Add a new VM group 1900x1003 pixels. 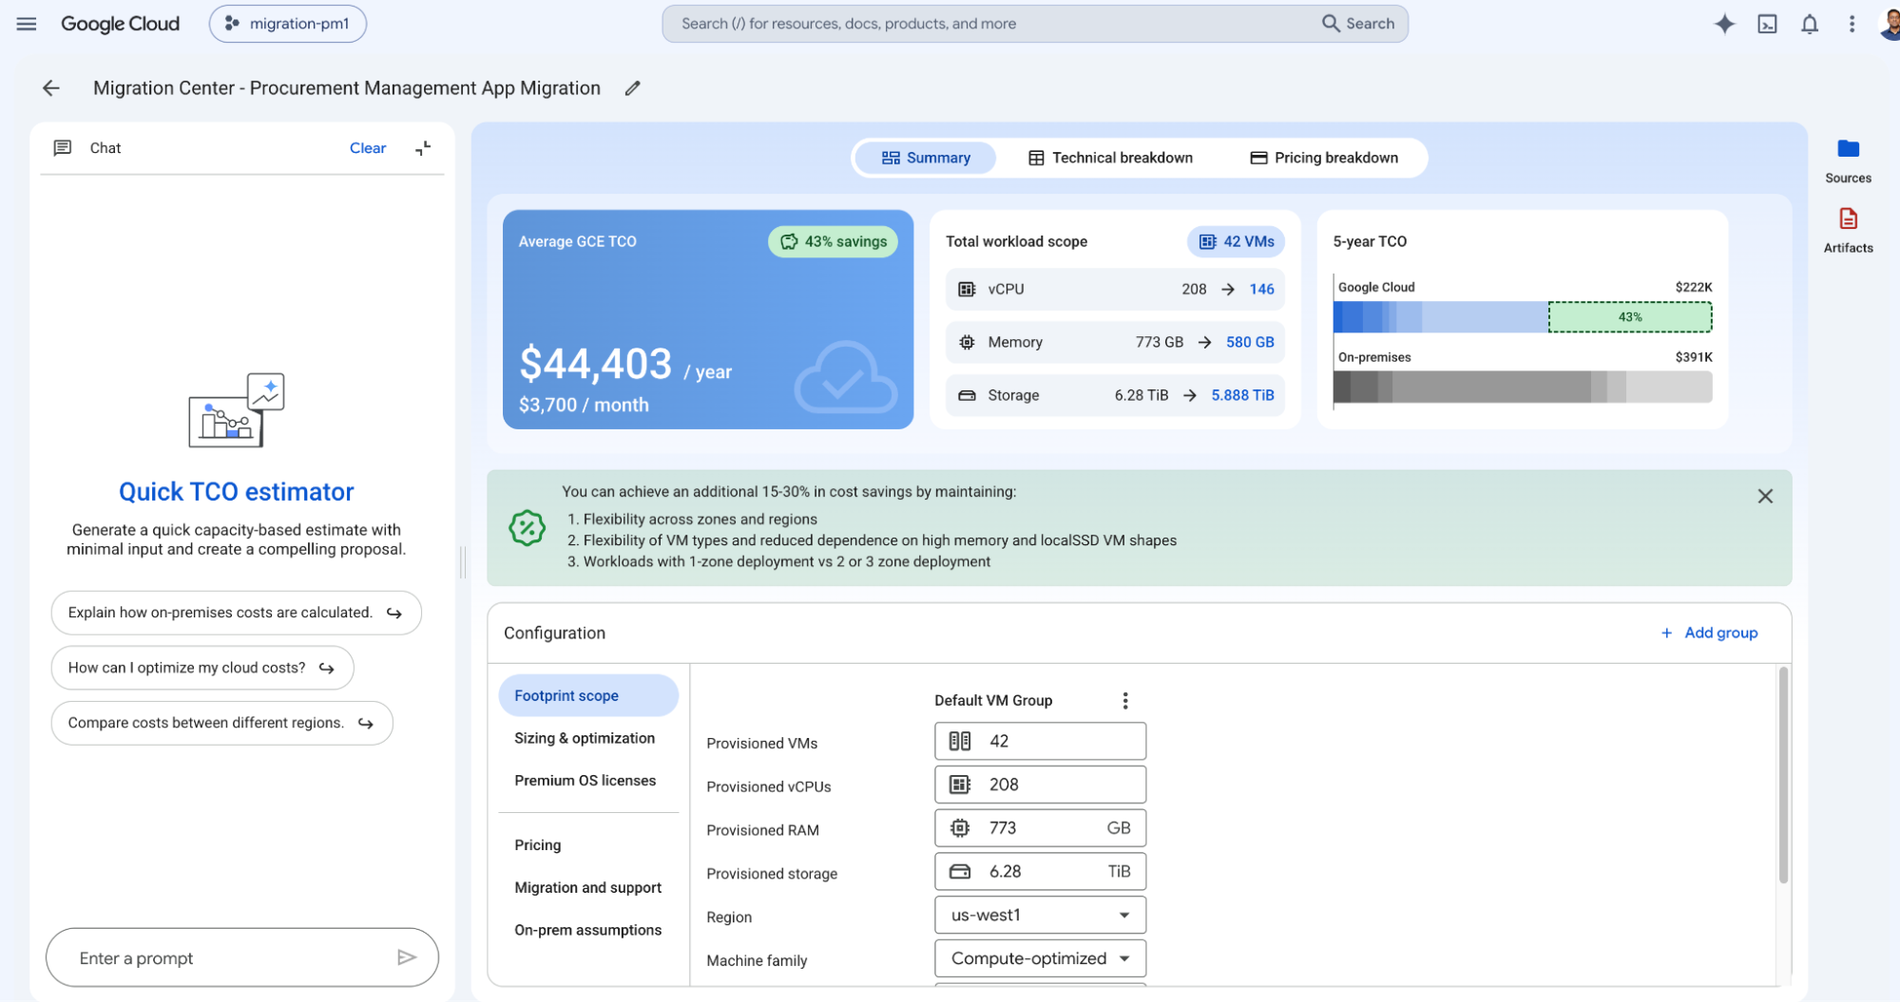(x=1708, y=633)
